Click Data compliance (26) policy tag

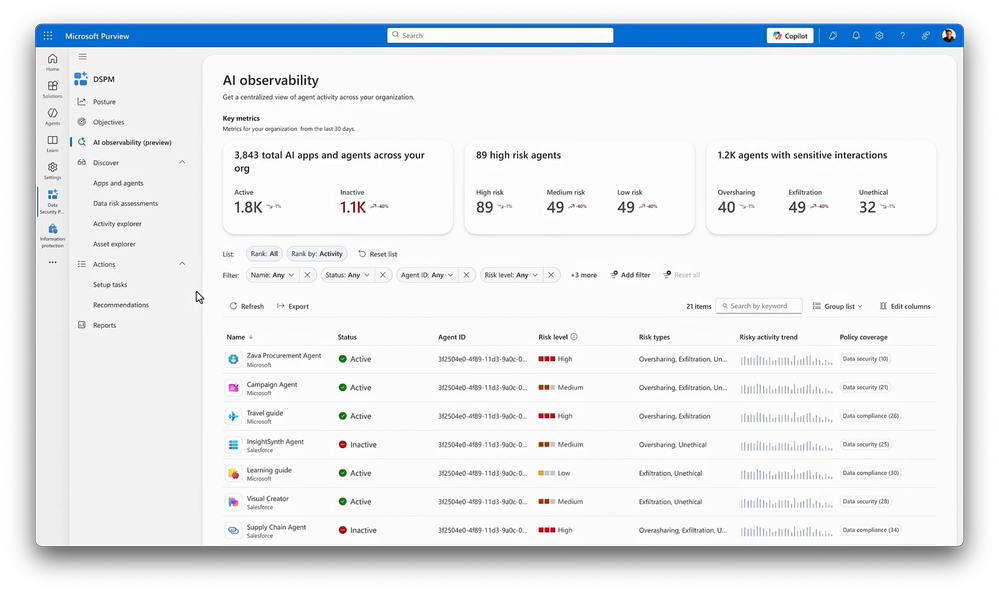coord(870,416)
